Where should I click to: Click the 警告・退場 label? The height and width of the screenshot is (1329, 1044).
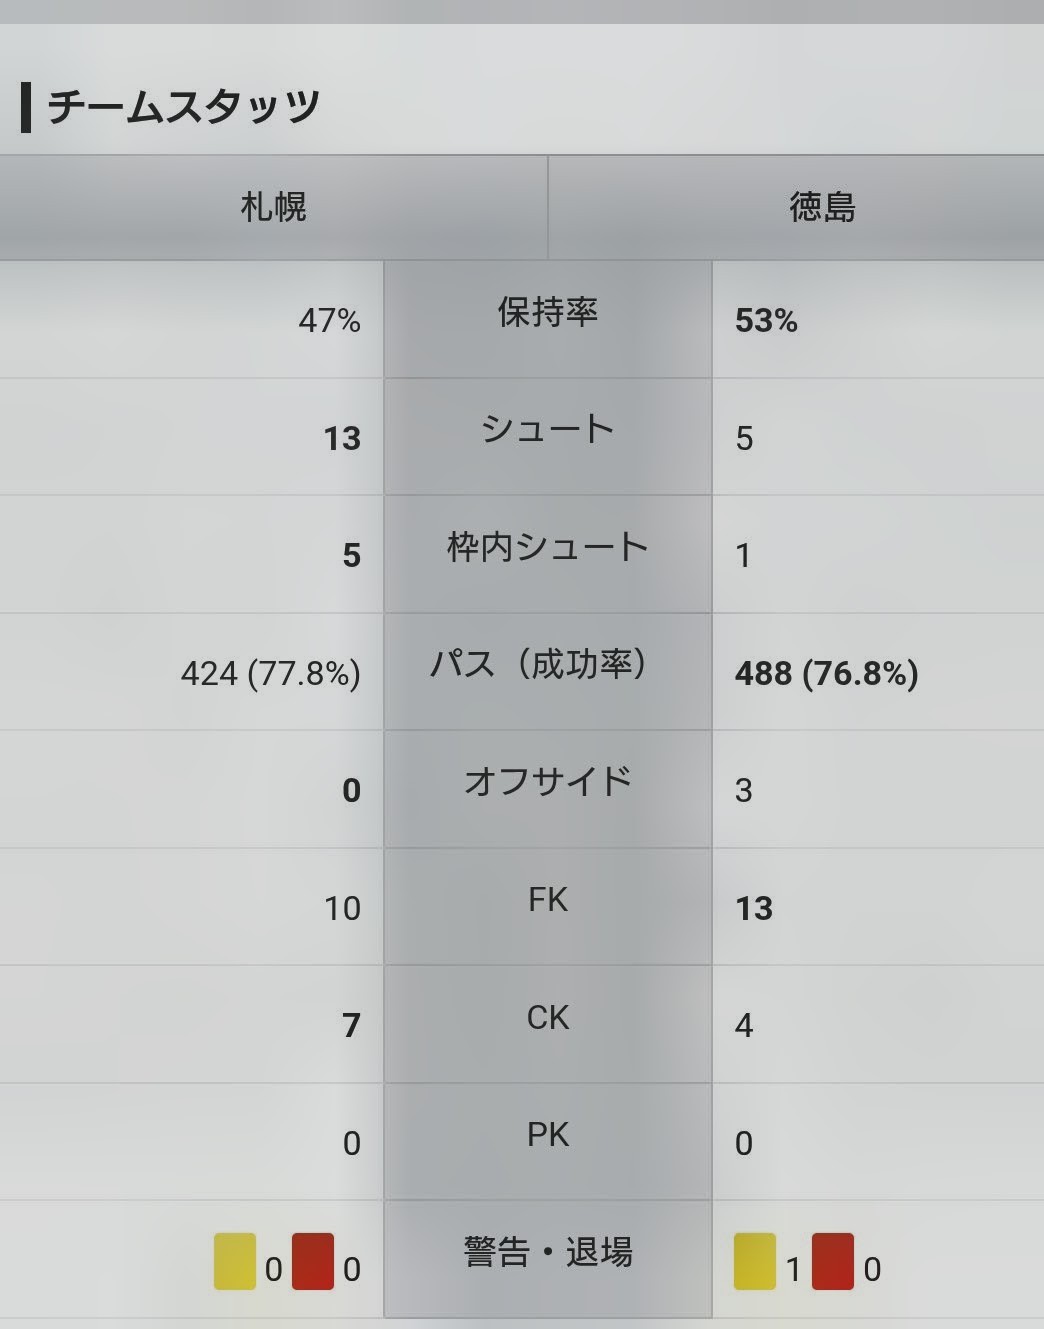[548, 1252]
